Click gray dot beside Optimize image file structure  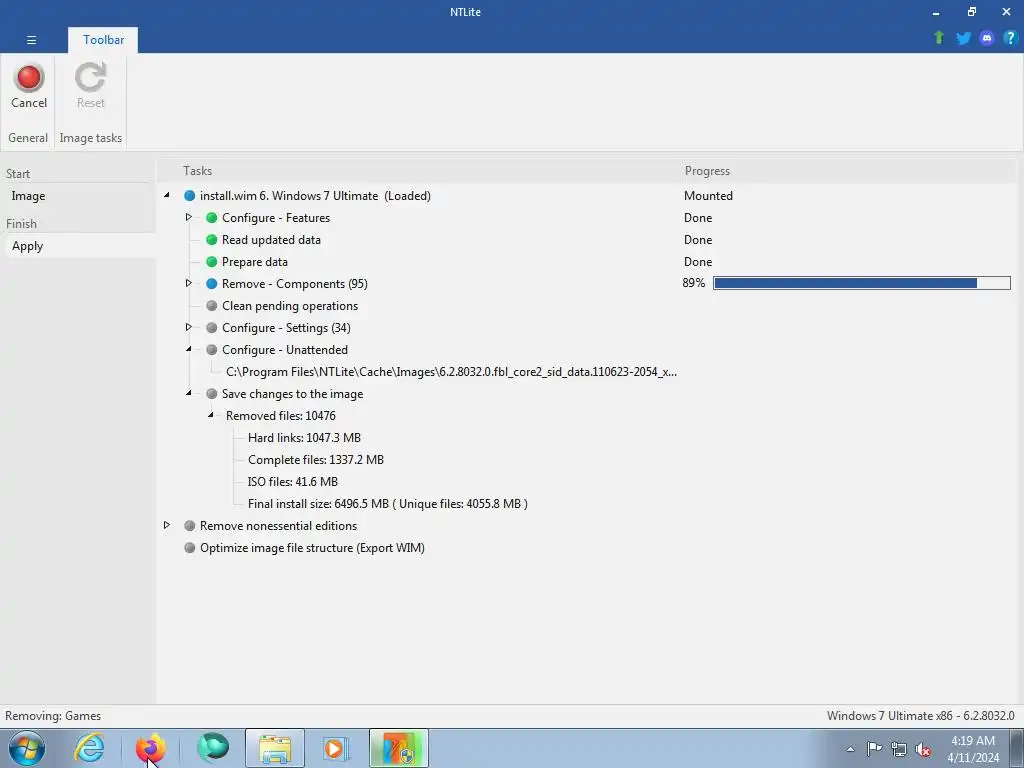point(189,548)
